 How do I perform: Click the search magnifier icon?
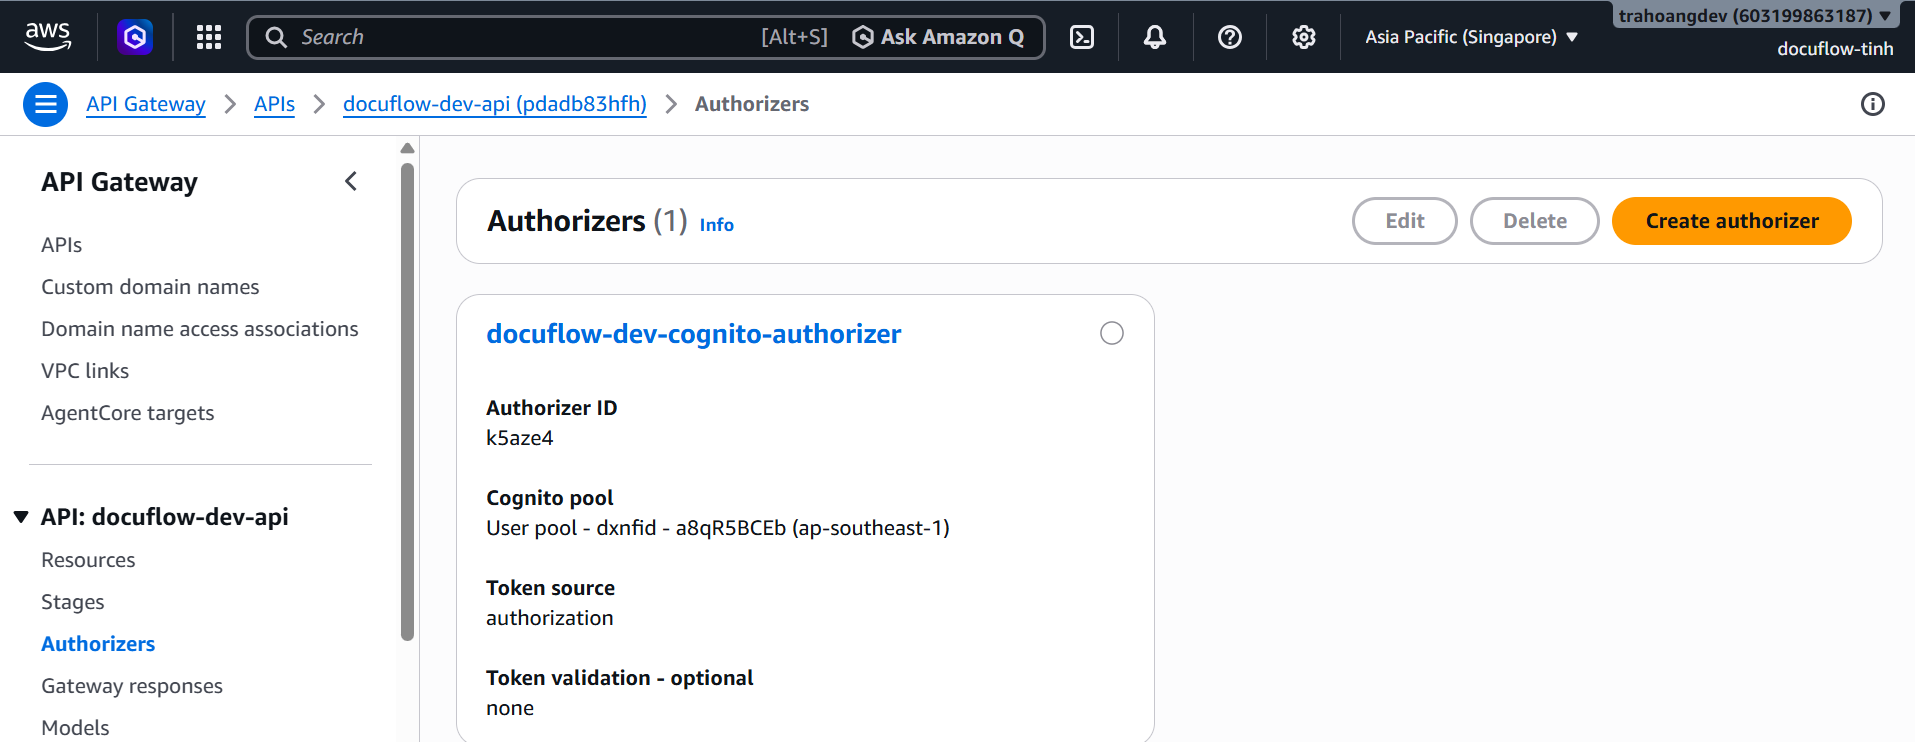276,37
